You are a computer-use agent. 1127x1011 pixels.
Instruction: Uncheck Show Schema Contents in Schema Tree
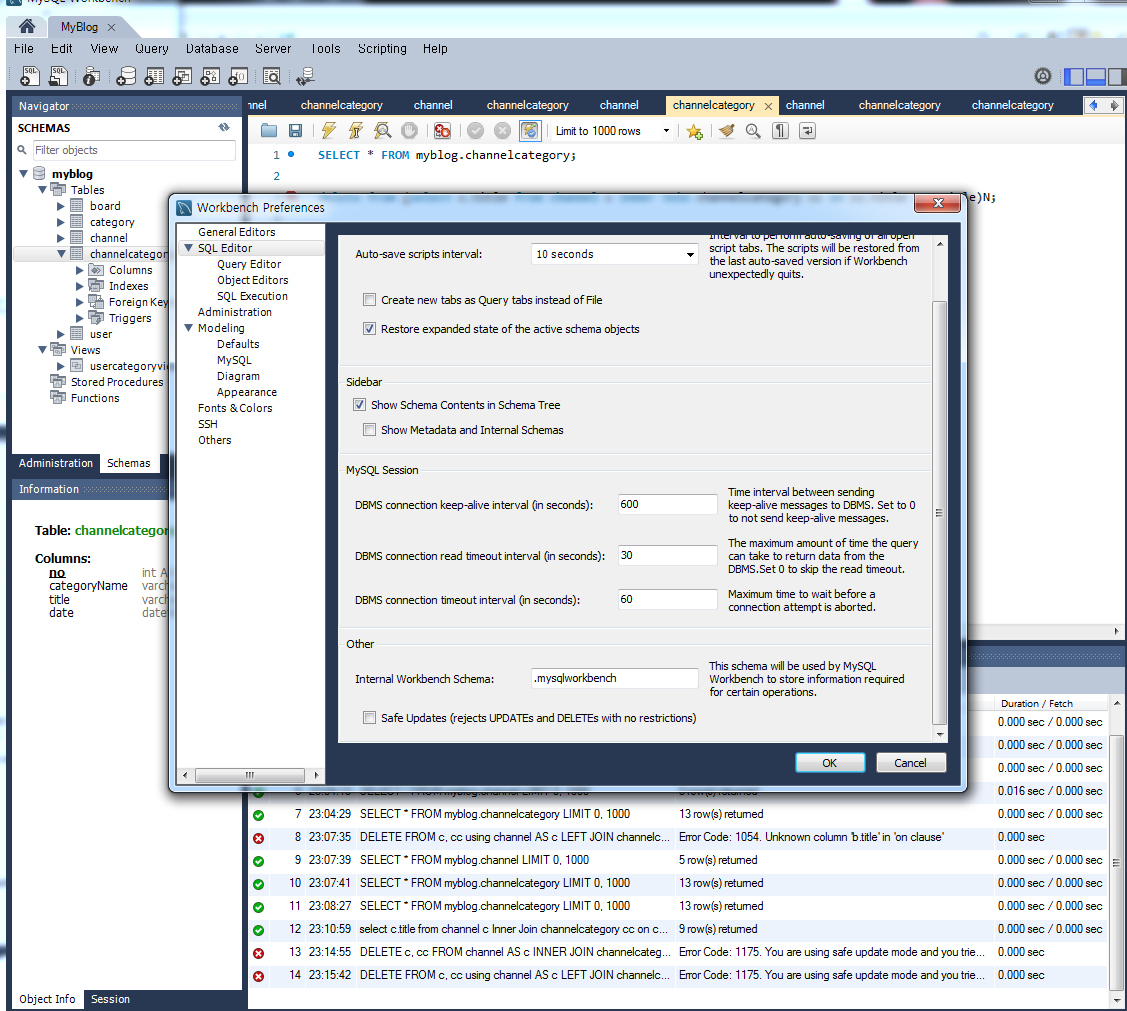click(x=359, y=405)
